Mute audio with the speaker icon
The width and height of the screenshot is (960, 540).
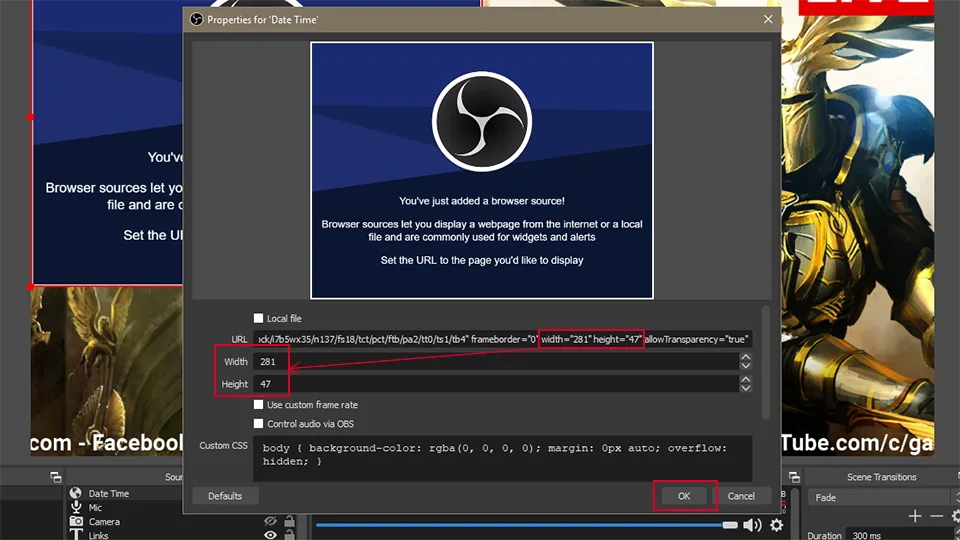pos(752,525)
